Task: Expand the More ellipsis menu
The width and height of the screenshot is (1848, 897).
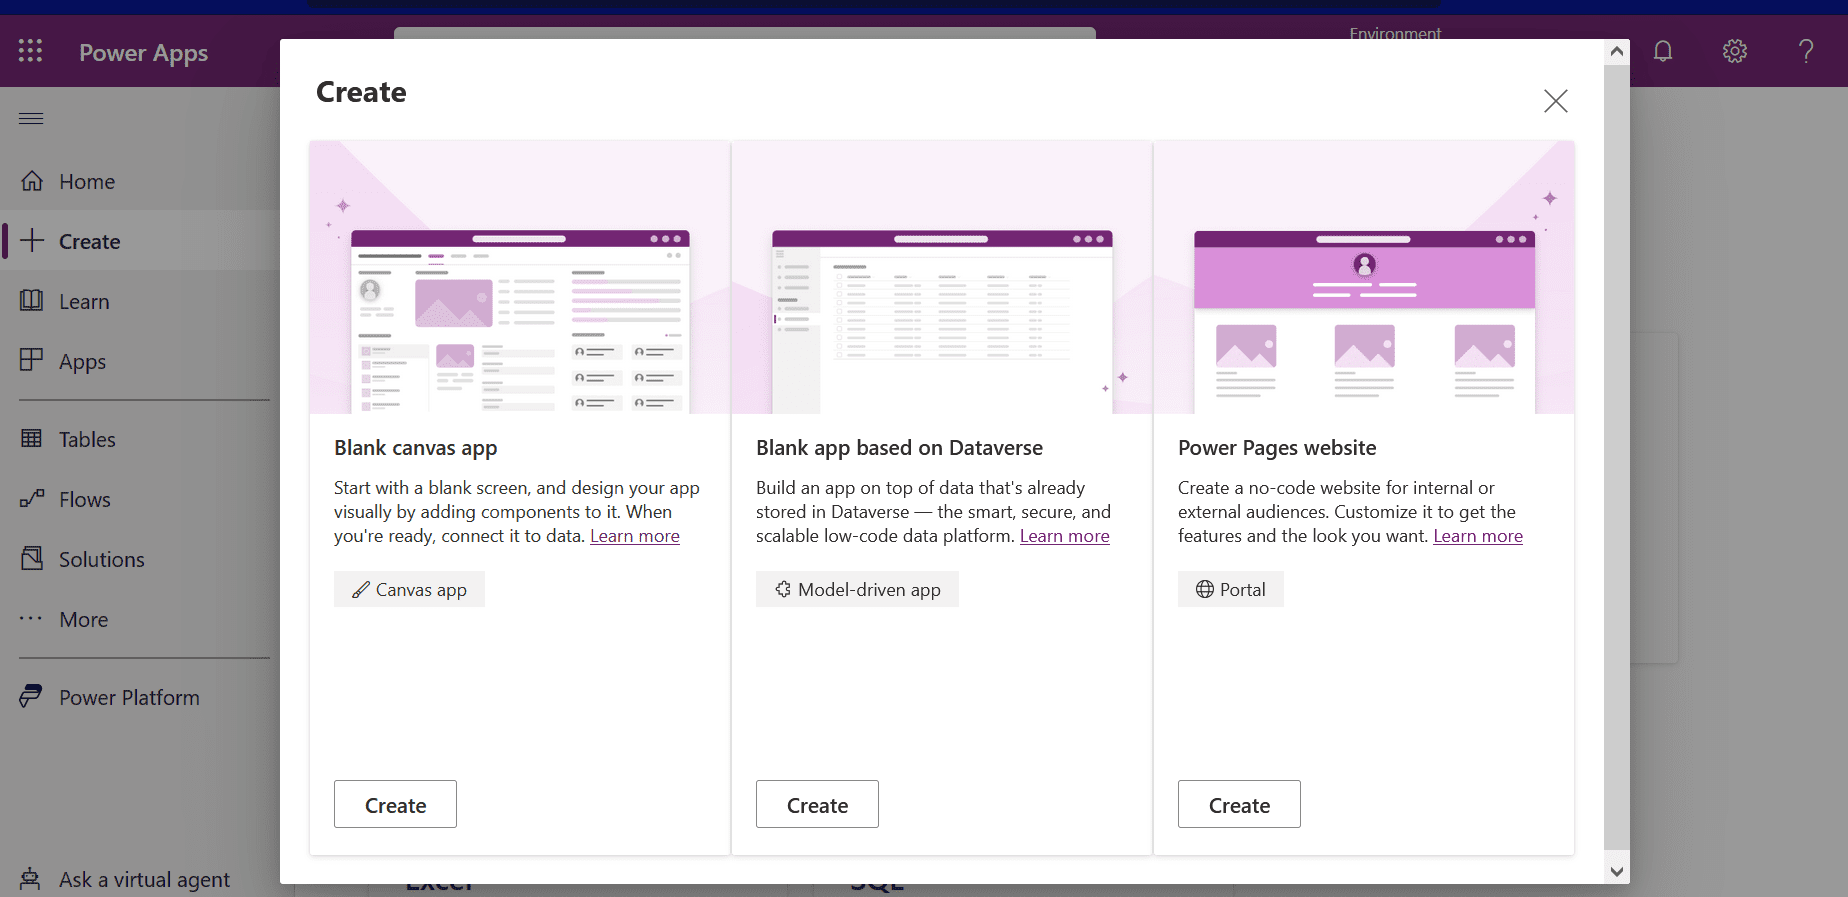Action: tap(32, 619)
